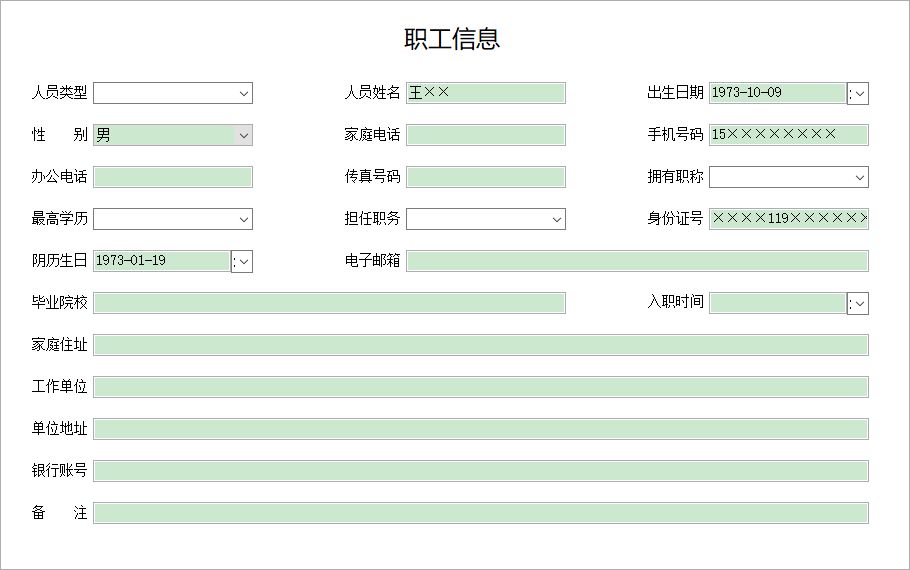Image resolution: width=910 pixels, height=570 pixels.
Task: Open the 入职时间 date picker arrow
Action: (x=858, y=304)
